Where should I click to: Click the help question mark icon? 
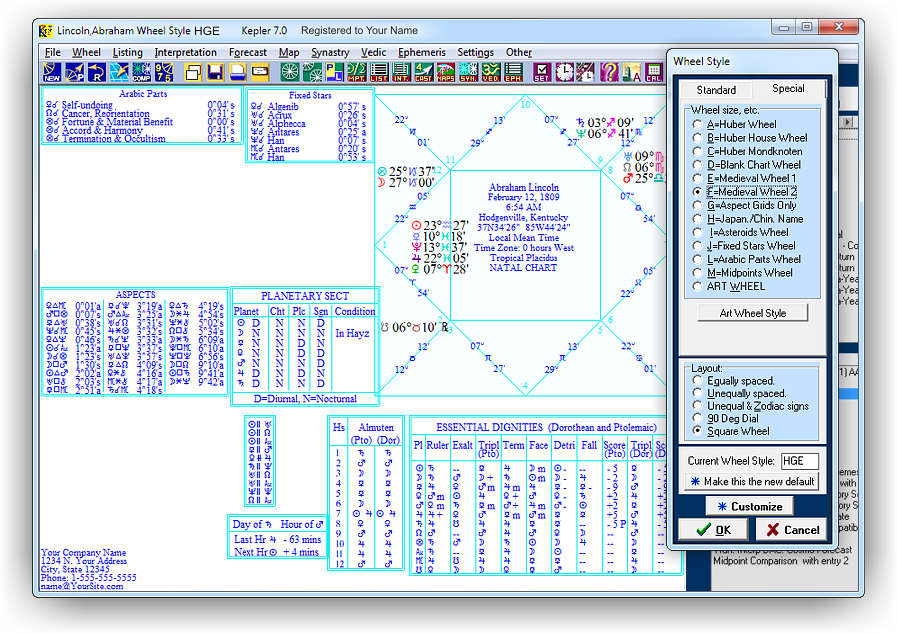(609, 72)
